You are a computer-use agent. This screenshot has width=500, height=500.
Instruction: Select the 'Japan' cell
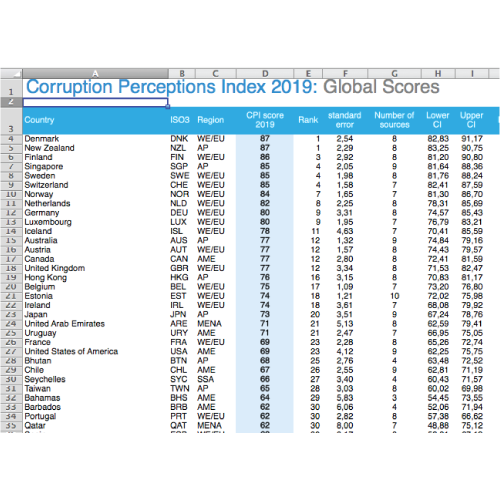(95, 314)
